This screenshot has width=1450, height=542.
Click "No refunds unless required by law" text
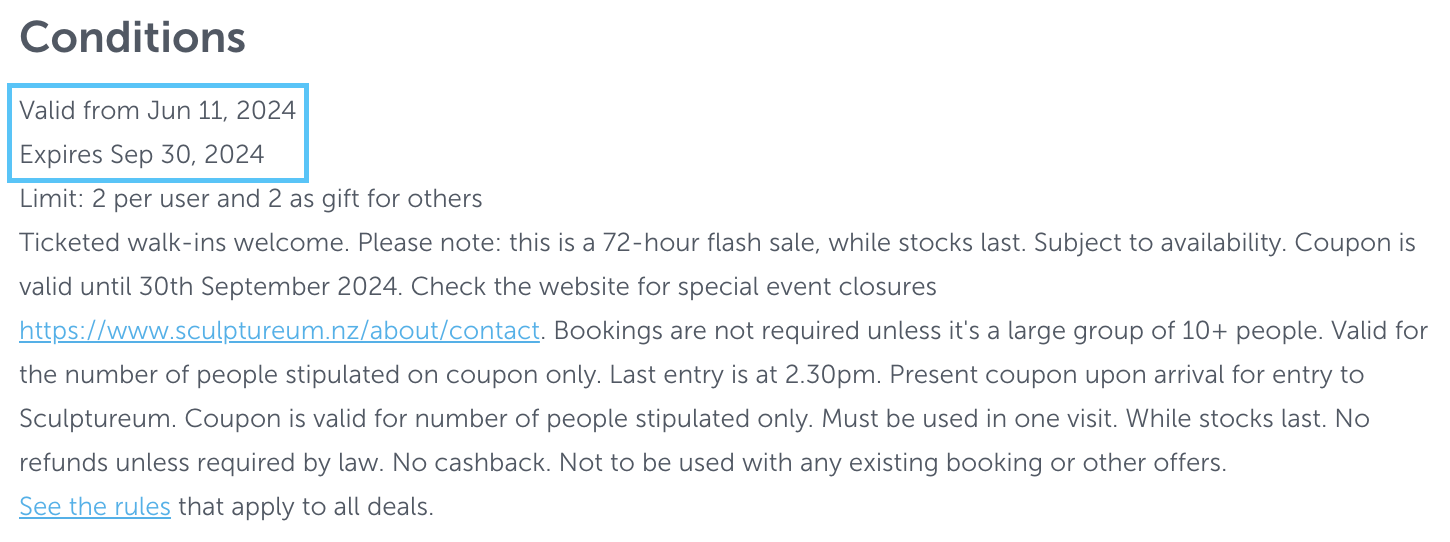coord(200,462)
